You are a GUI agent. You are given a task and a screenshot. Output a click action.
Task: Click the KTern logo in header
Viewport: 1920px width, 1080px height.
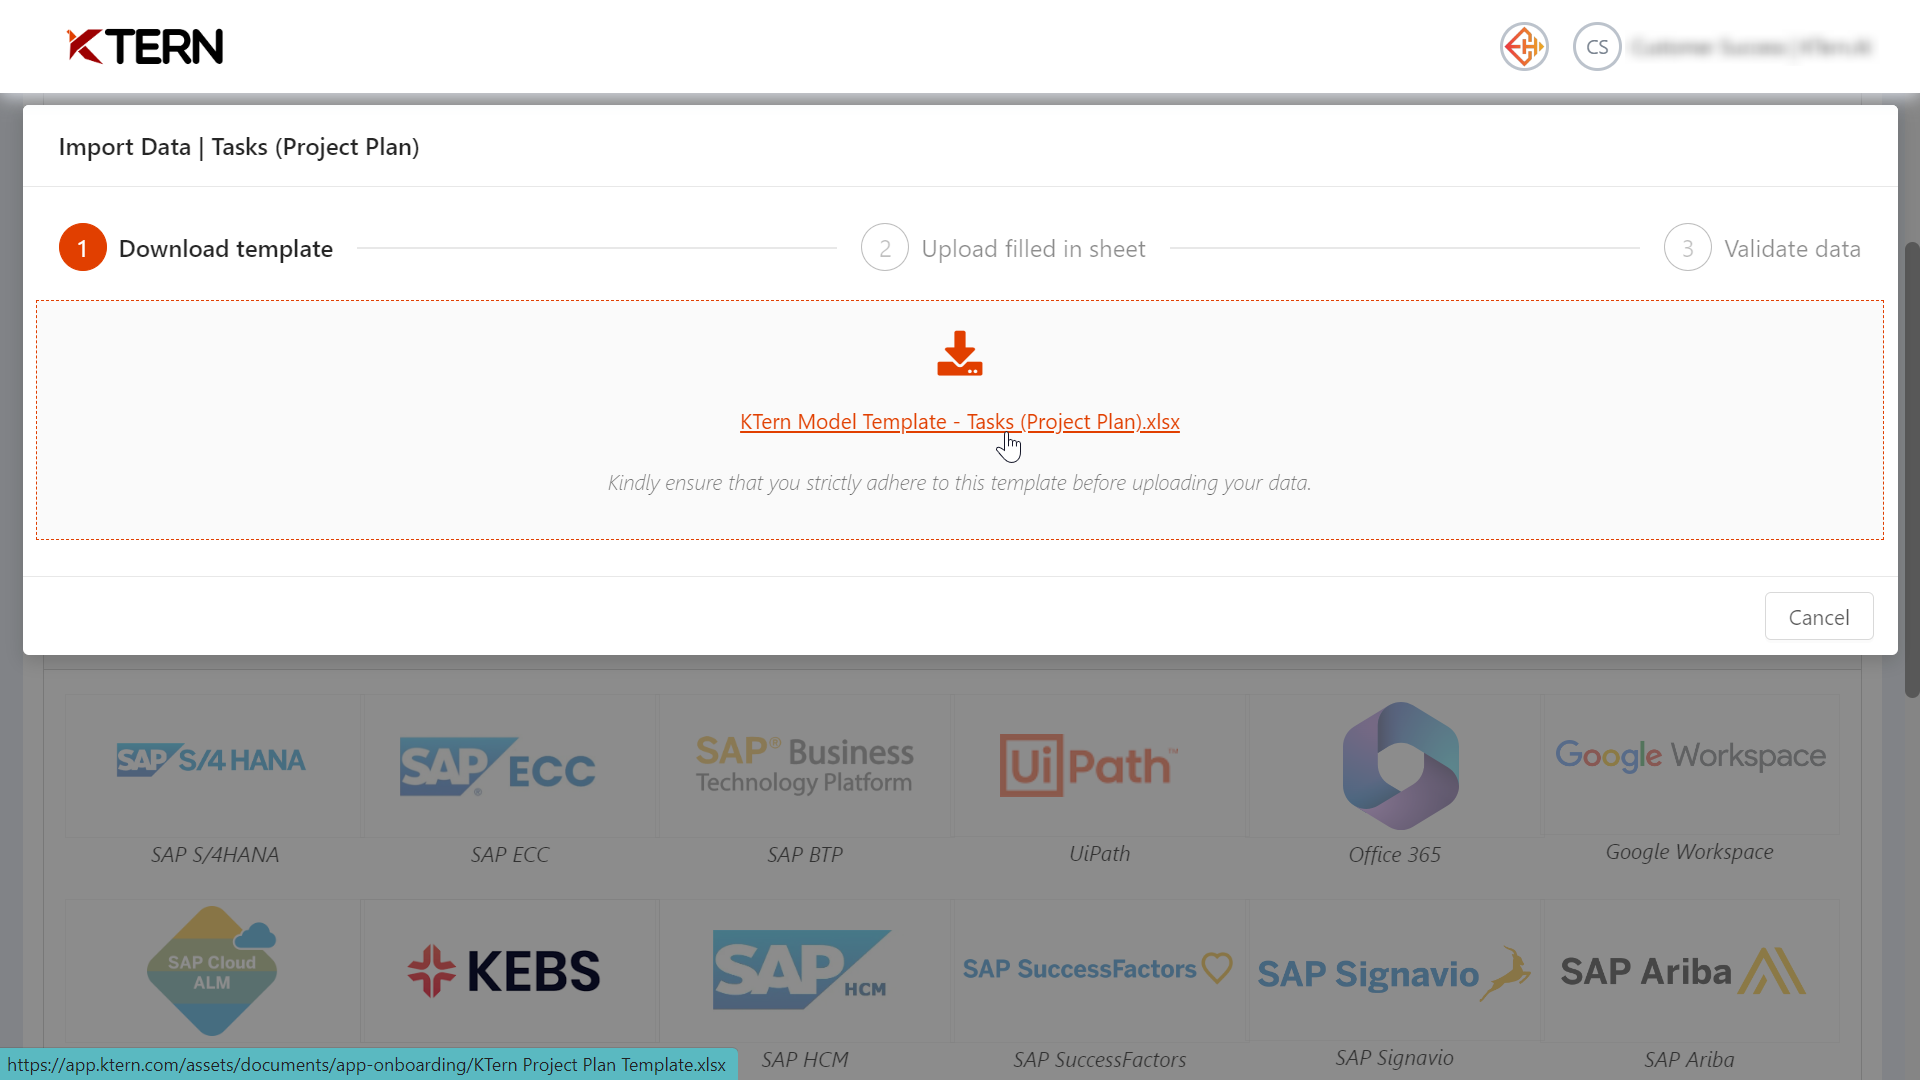145,46
